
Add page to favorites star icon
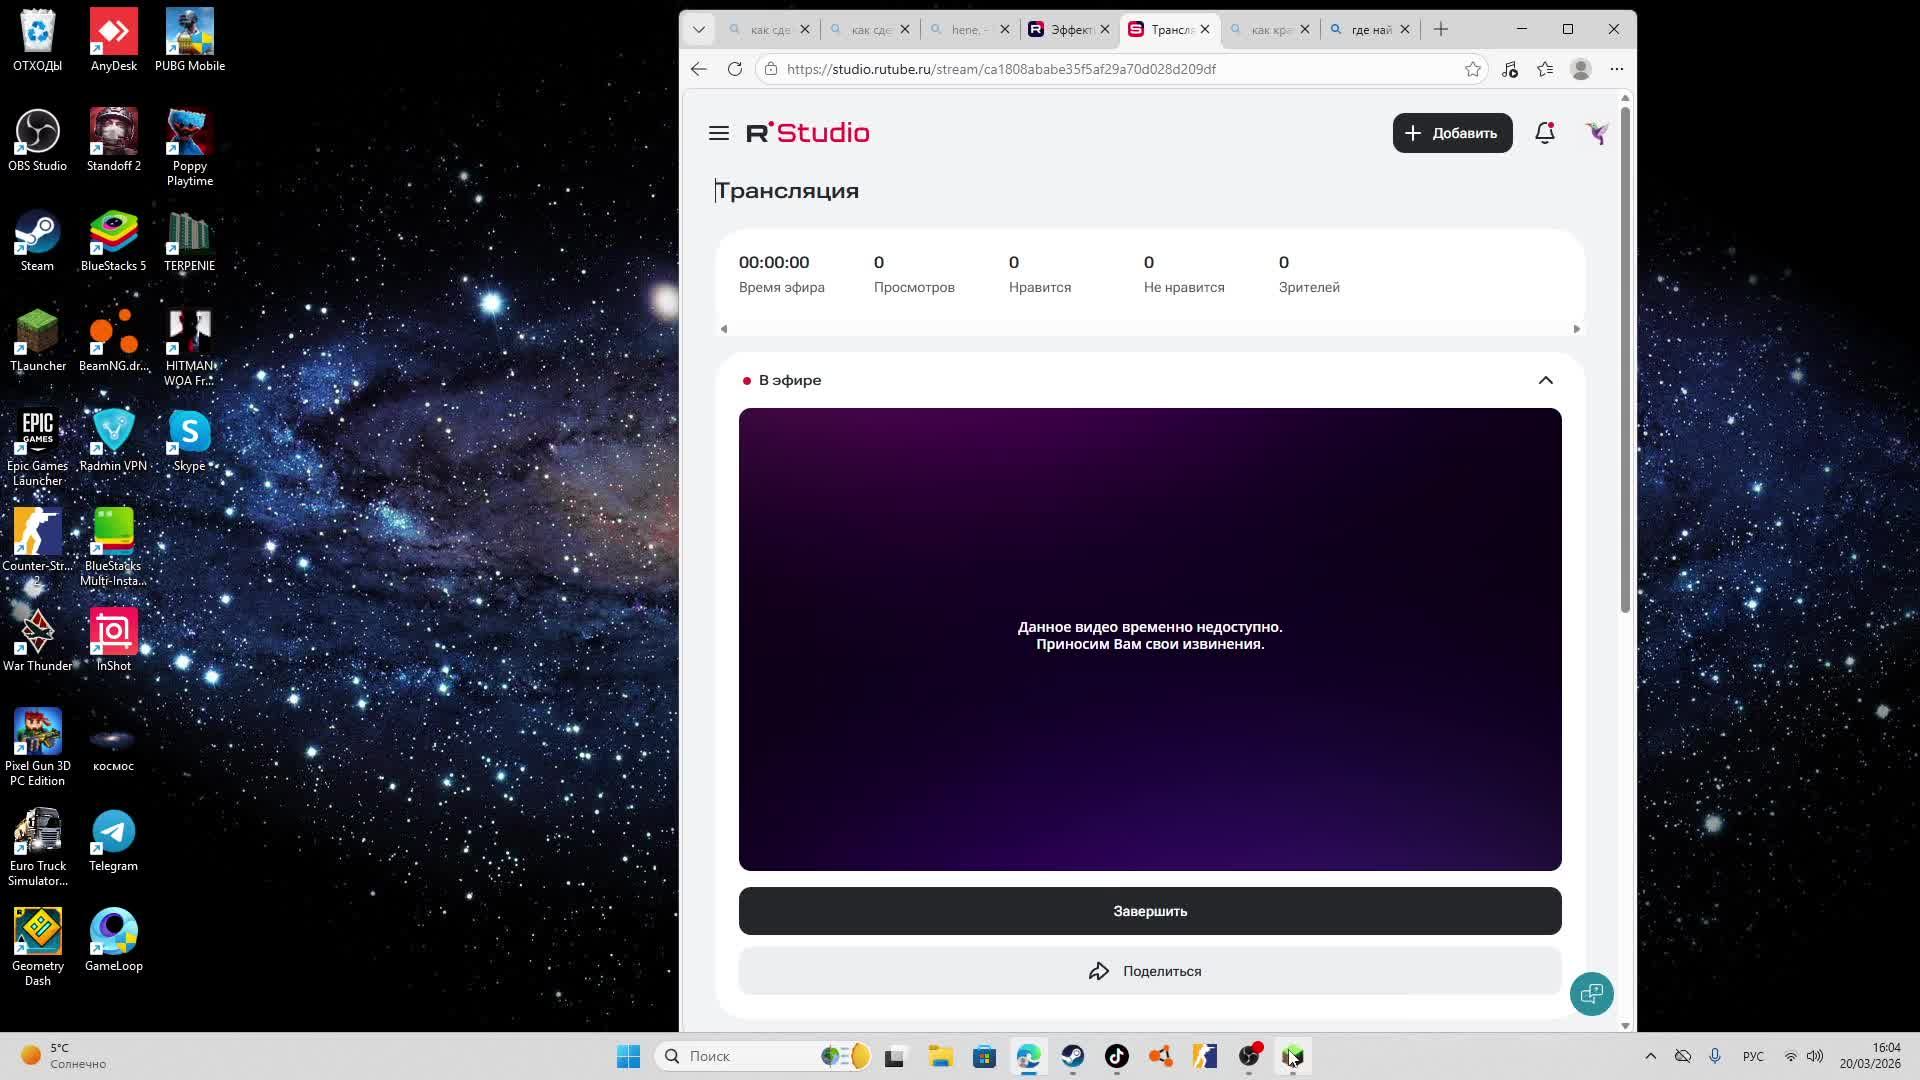tap(1472, 69)
